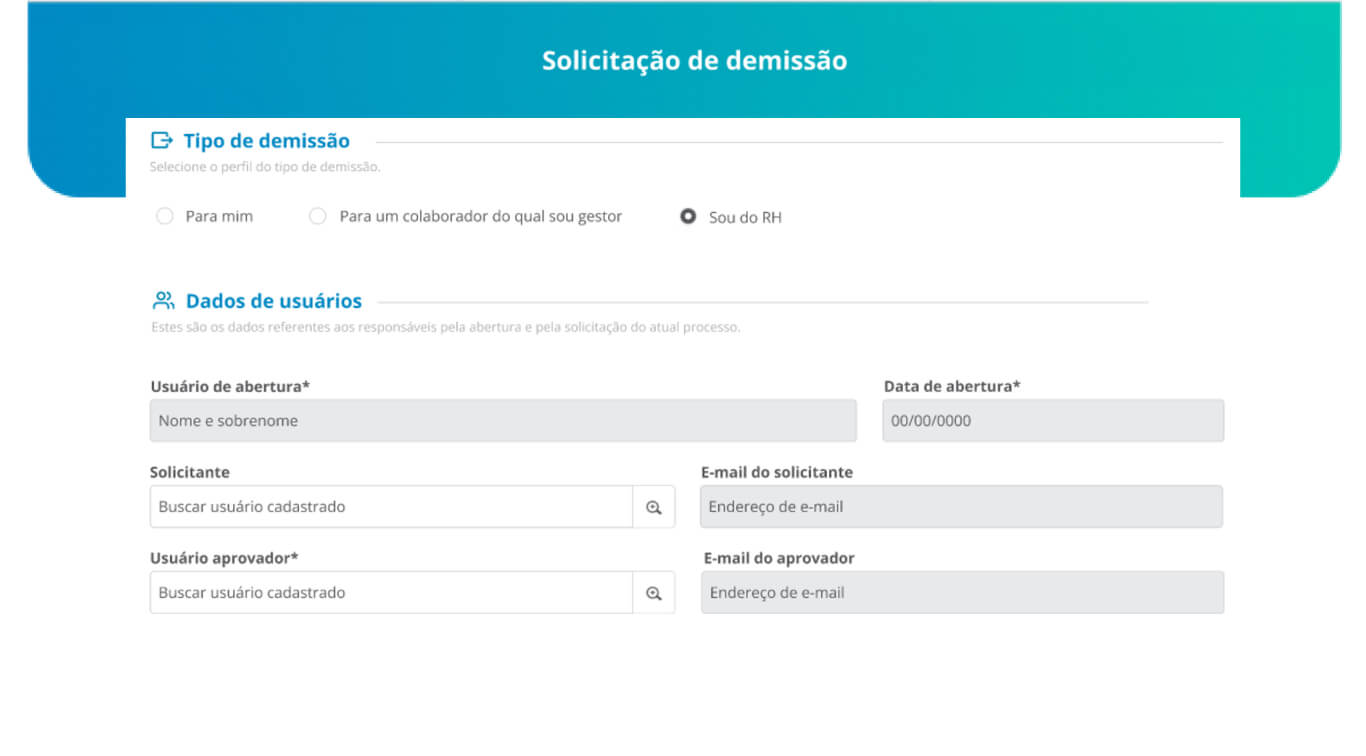The height and width of the screenshot is (756, 1366).
Task: Click the 'Solicitação de demissão' page title
Action: [x=694, y=61]
